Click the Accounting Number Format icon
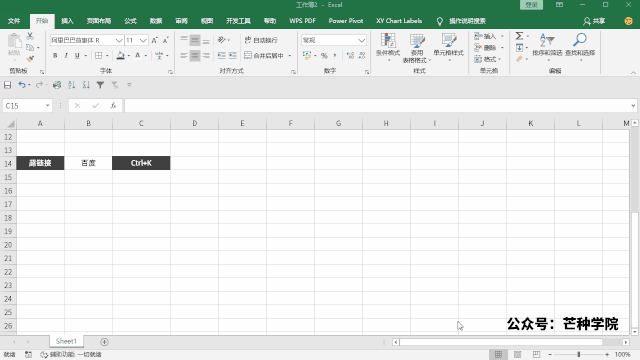 [x=307, y=56]
